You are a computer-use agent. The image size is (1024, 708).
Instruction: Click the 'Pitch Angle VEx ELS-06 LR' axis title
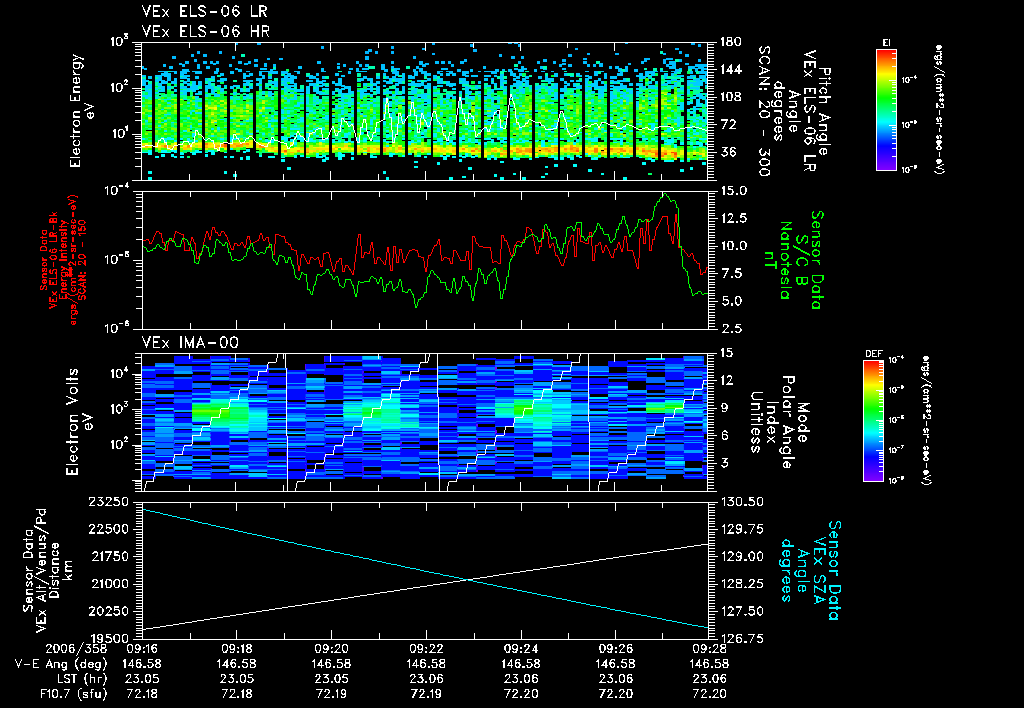click(x=818, y=111)
